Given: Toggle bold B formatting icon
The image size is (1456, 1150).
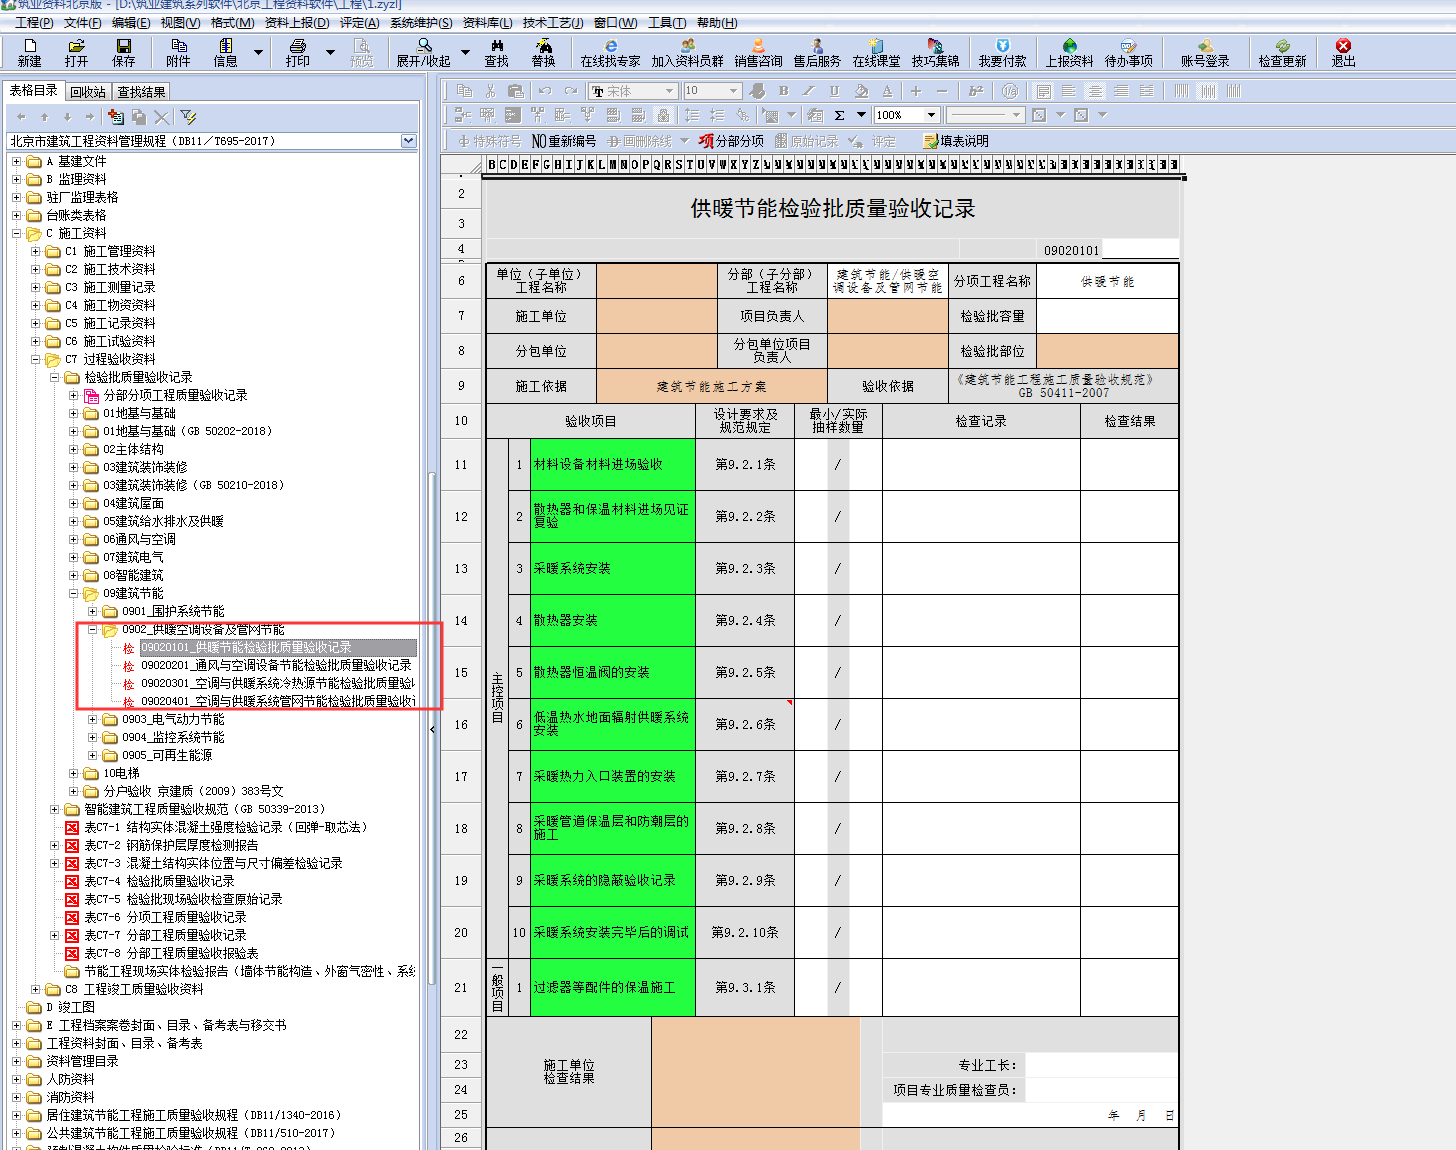Looking at the screenshot, I should click(x=784, y=91).
